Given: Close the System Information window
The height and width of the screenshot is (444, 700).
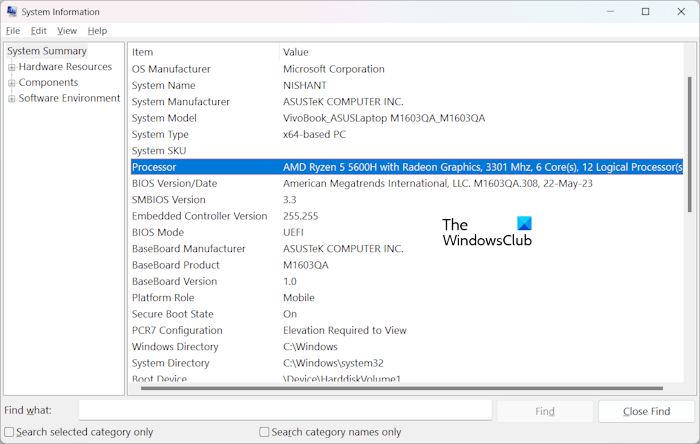Looking at the screenshot, I should pyautogui.click(x=681, y=12).
